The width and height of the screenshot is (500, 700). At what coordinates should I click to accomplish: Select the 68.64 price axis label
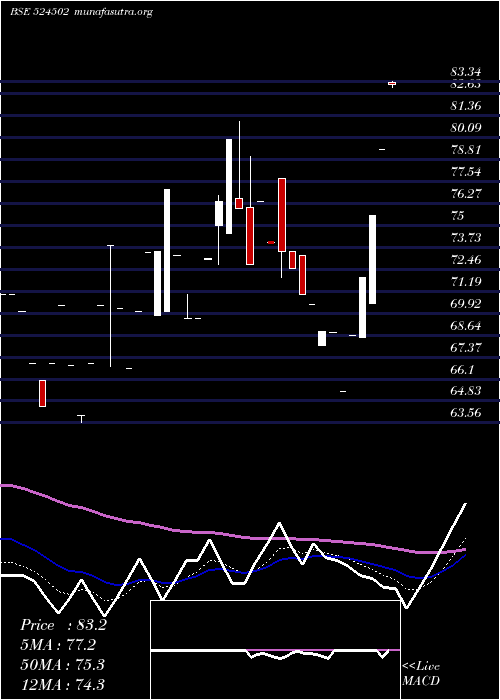click(x=466, y=325)
